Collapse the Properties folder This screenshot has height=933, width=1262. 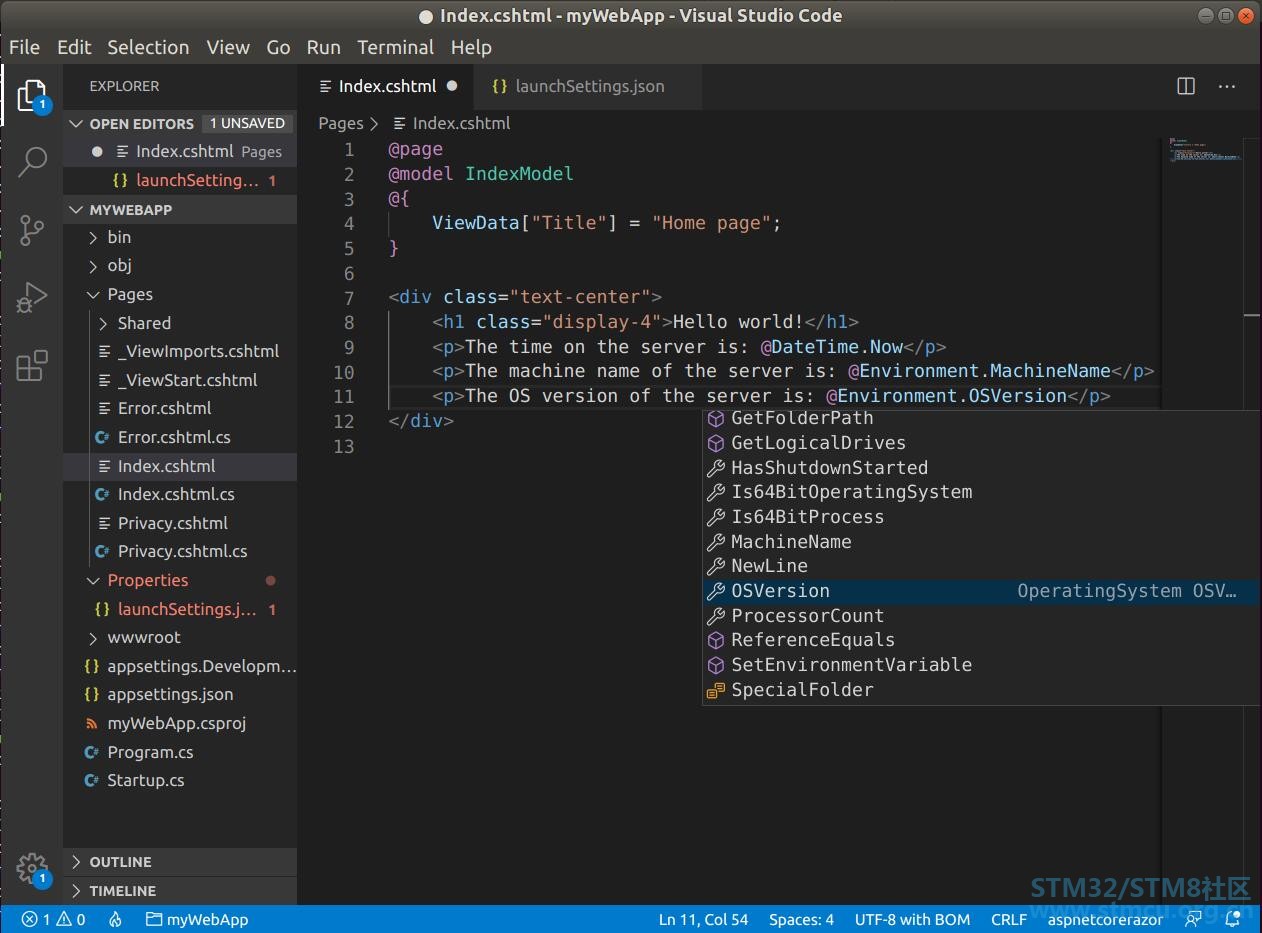180,580
